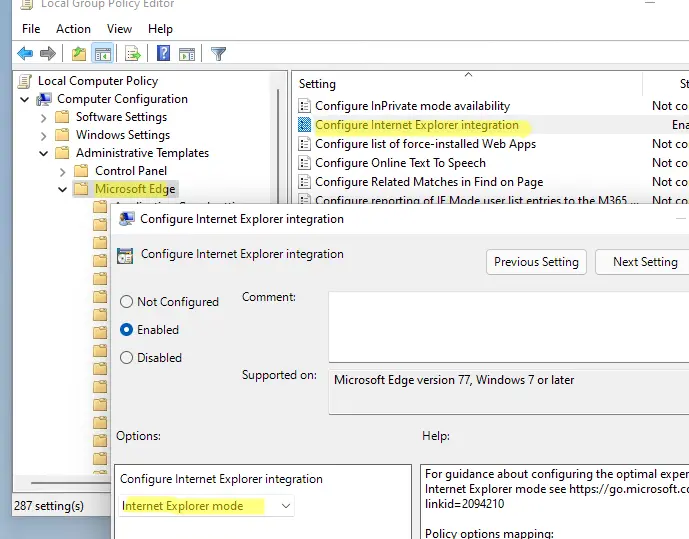Open the Help menu
The width and height of the screenshot is (689, 539).
[x=160, y=29]
